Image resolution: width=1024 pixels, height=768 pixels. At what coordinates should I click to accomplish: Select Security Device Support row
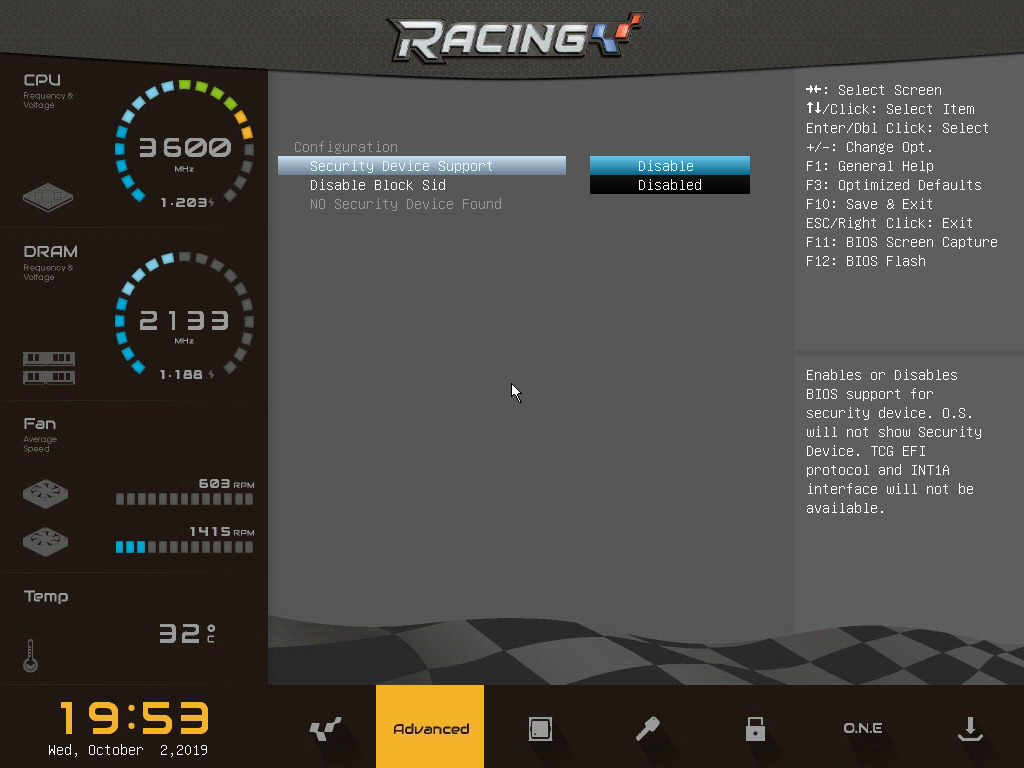[422, 166]
